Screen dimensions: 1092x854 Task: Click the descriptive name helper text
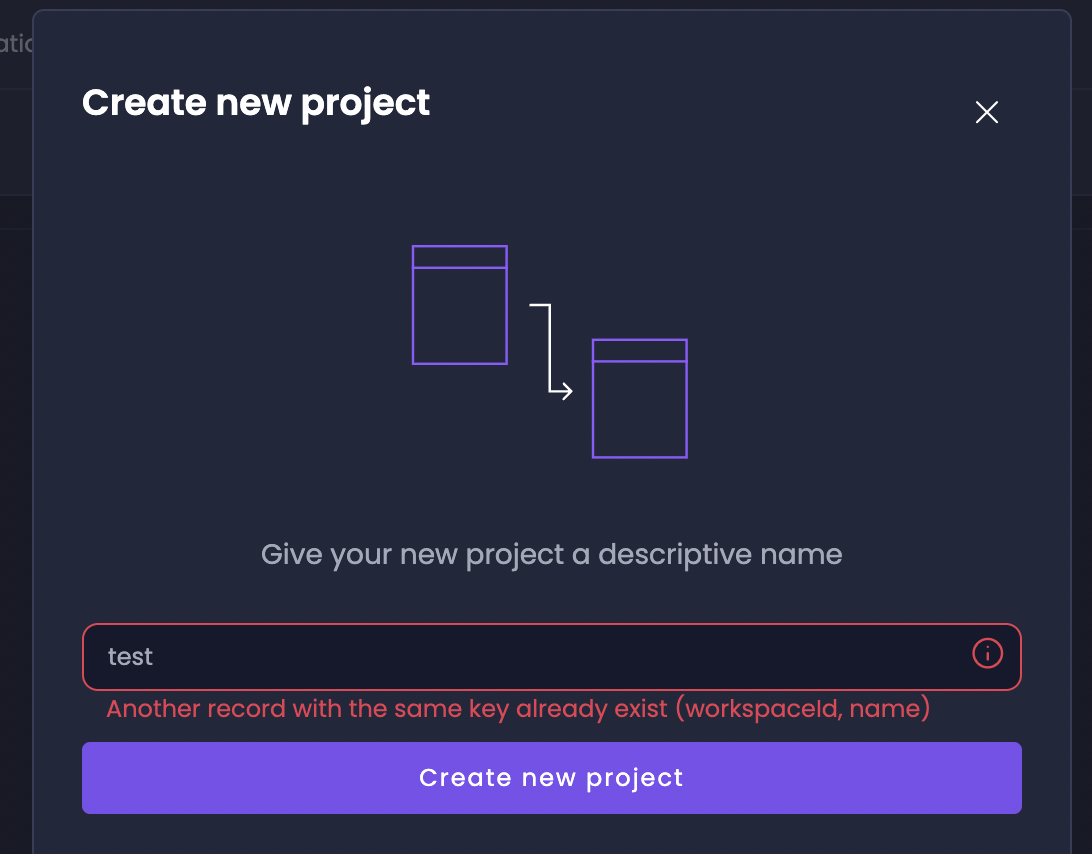tap(551, 554)
